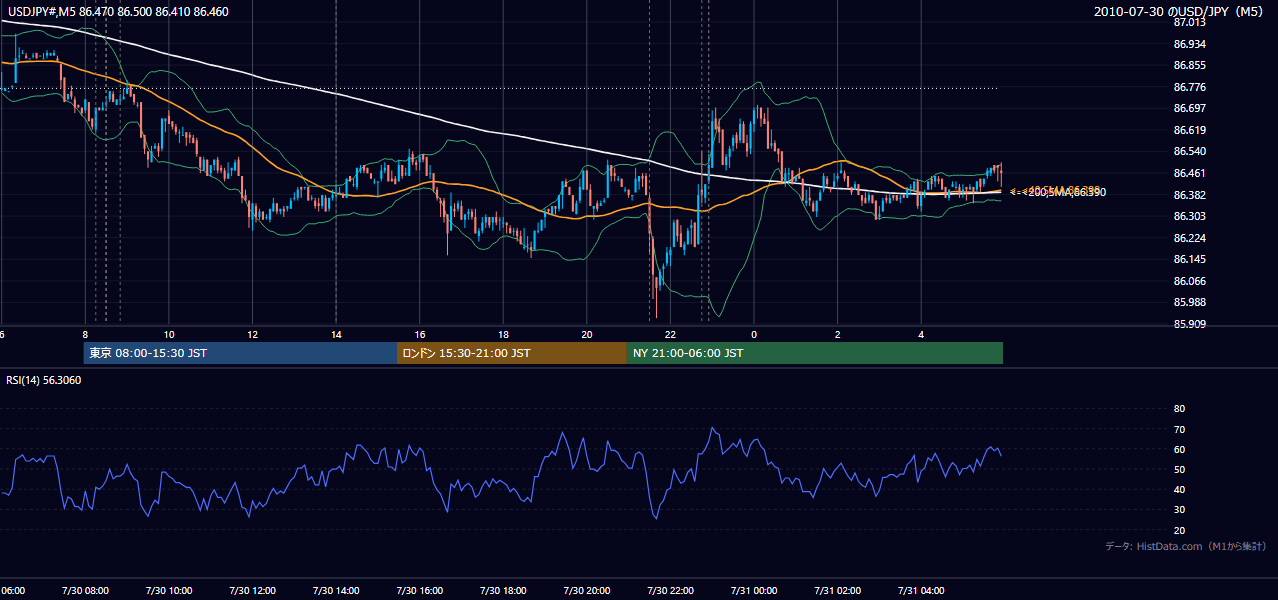
Task: Click the 86.303 price axis label
Action: pyautogui.click(x=1189, y=216)
